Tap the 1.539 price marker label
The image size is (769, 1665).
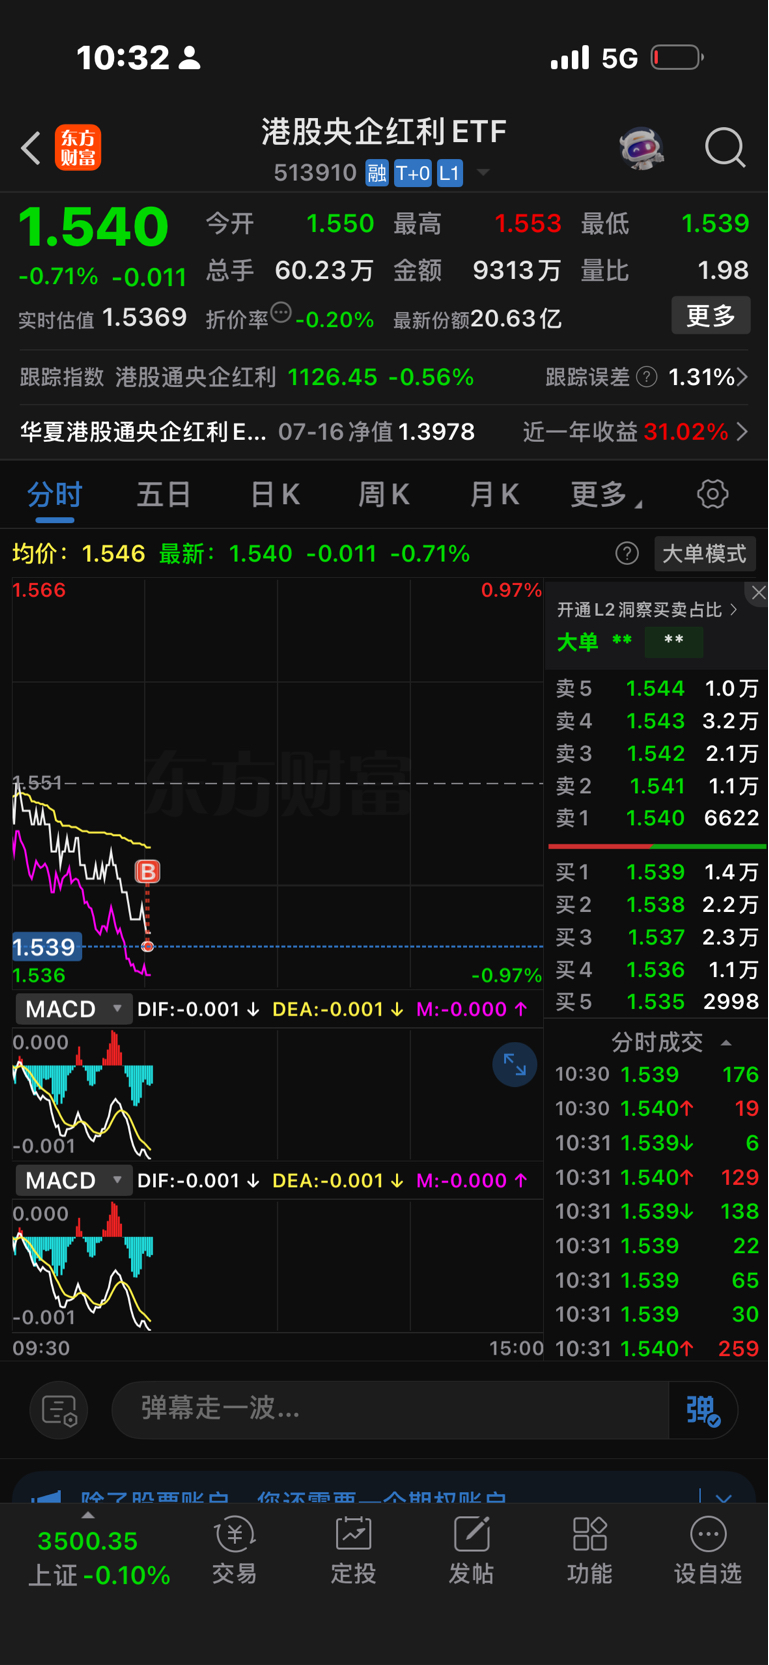[46, 947]
